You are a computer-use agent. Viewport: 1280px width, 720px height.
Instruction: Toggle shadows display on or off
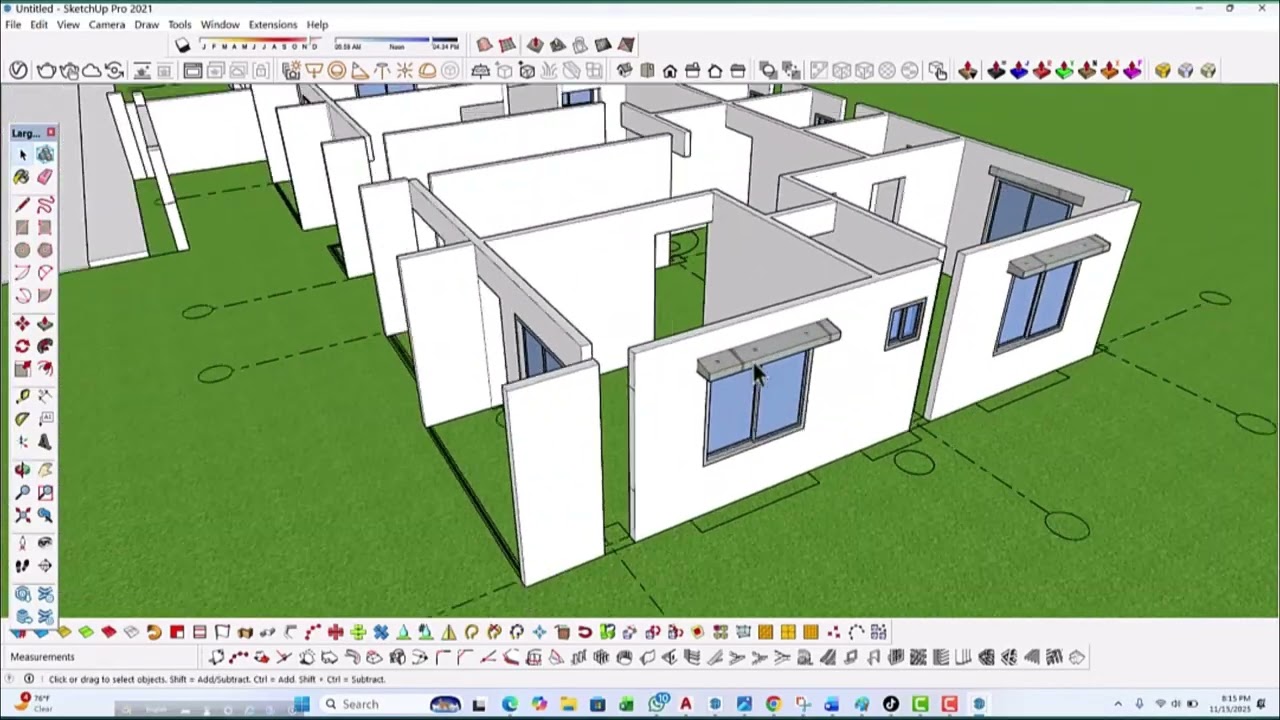[182, 45]
